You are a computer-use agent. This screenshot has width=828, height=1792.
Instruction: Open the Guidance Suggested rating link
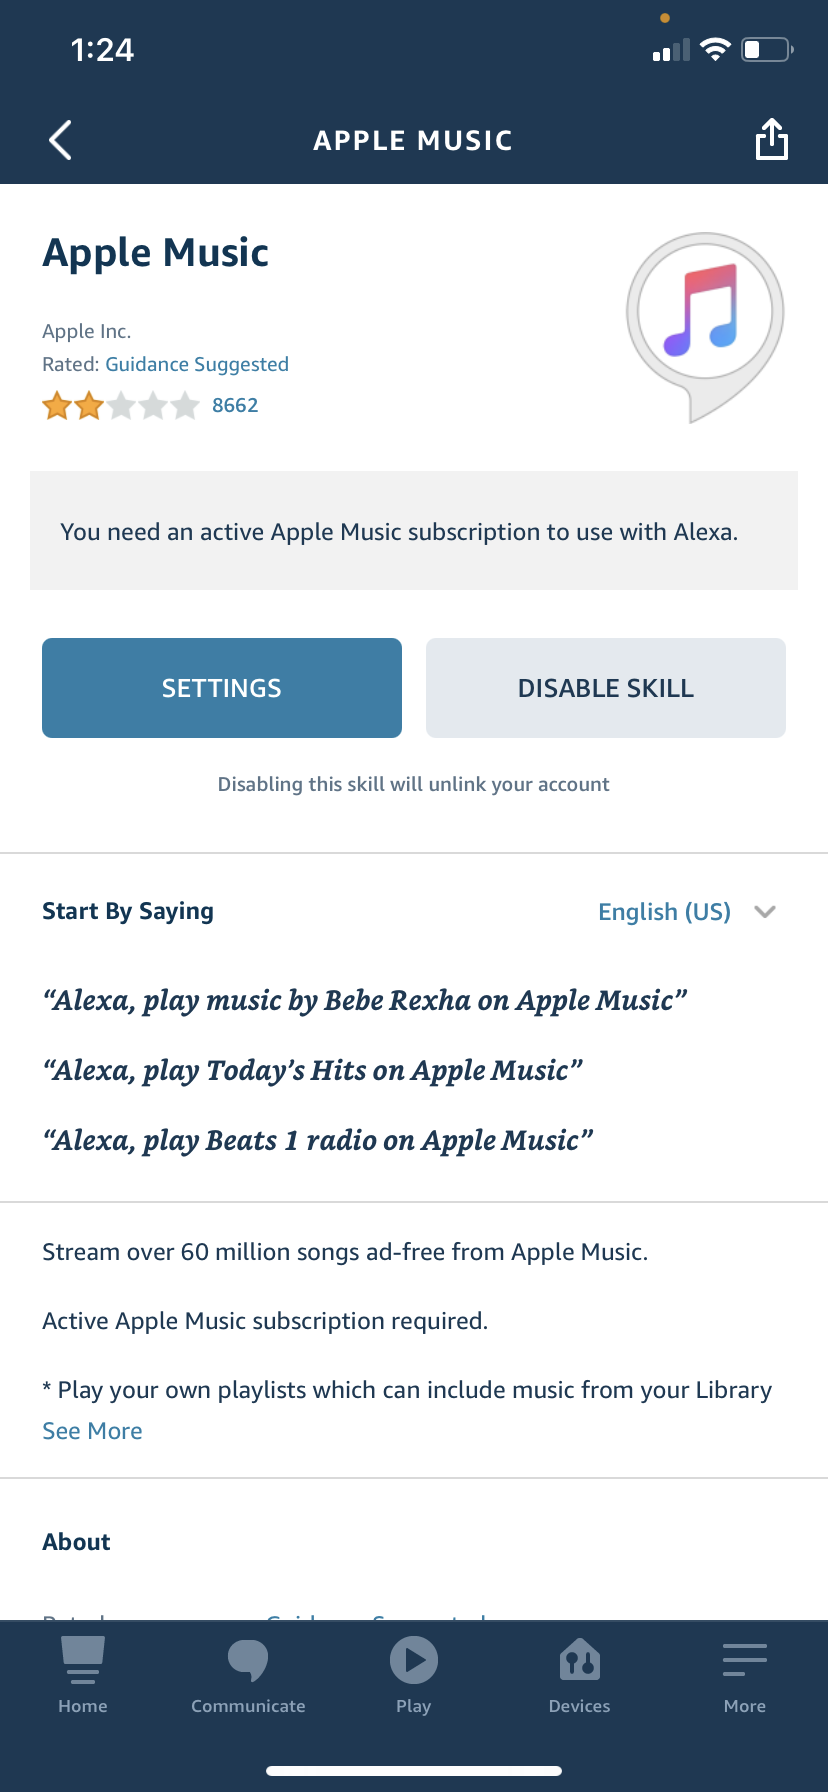point(196,364)
